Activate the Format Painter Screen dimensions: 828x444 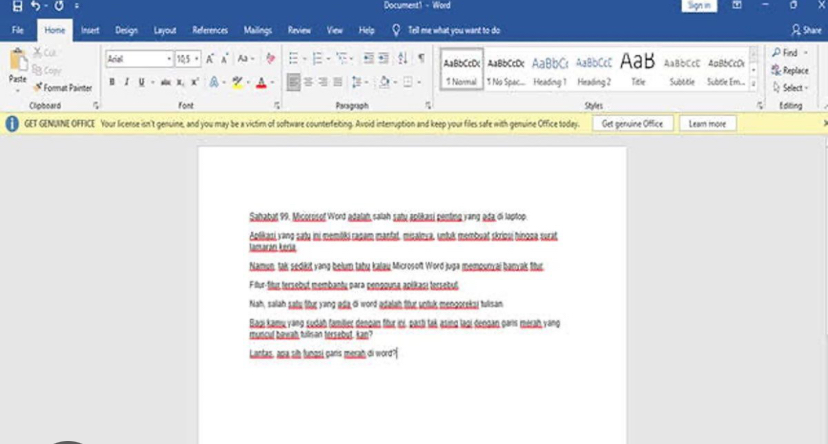click(62, 88)
